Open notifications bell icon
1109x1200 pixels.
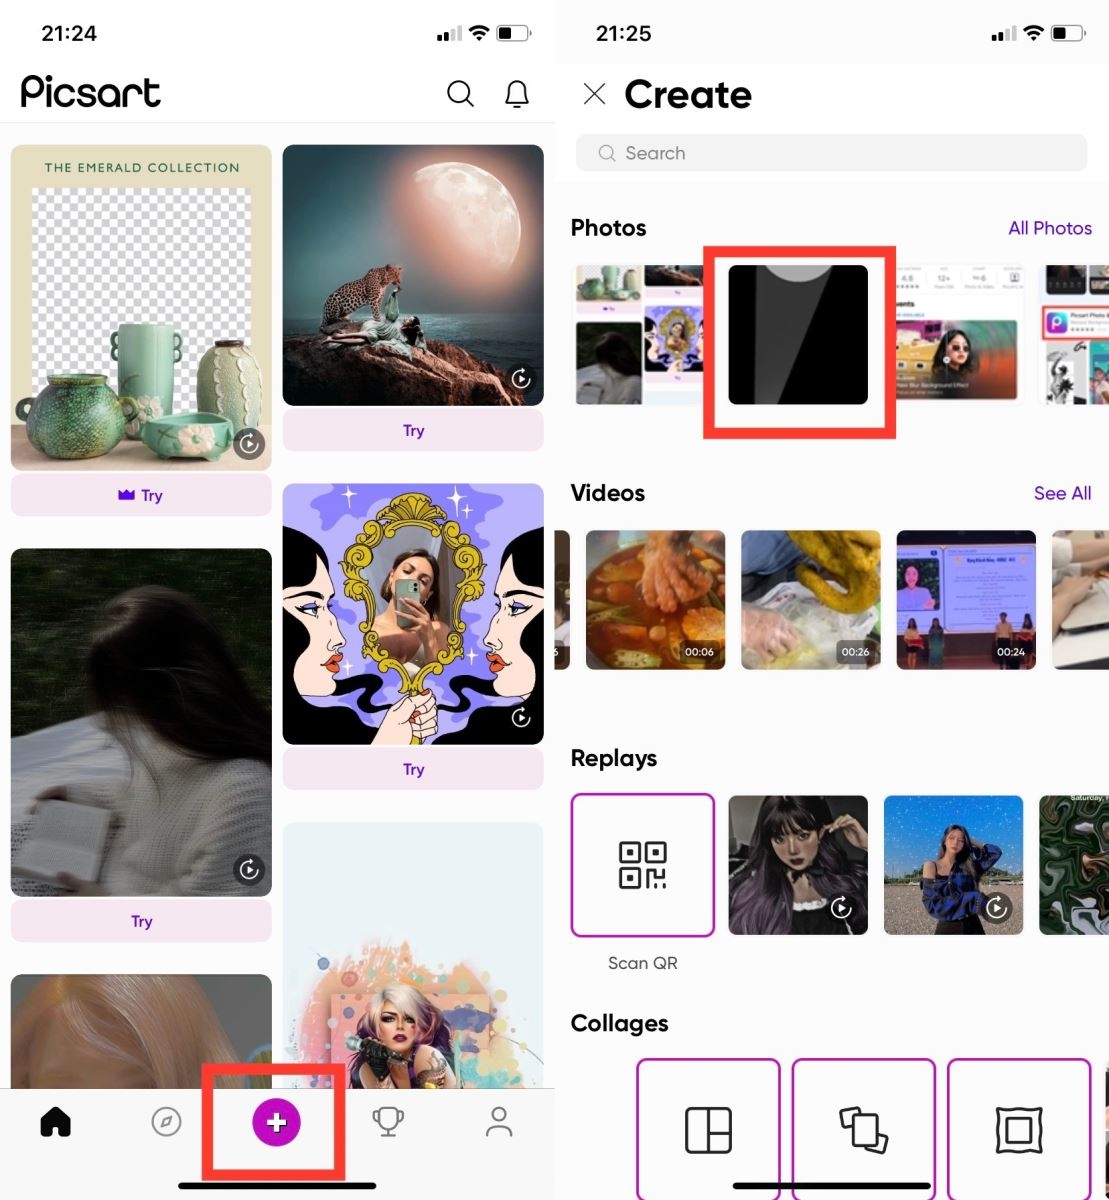click(x=517, y=94)
